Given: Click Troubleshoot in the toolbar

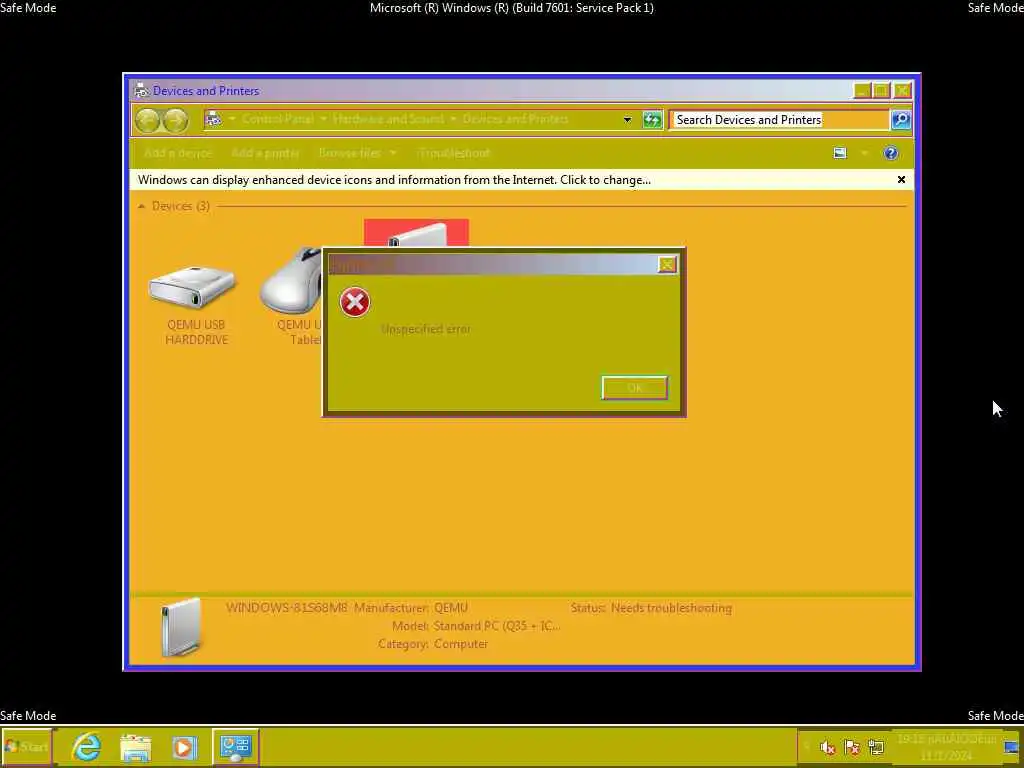Looking at the screenshot, I should click(454, 153).
